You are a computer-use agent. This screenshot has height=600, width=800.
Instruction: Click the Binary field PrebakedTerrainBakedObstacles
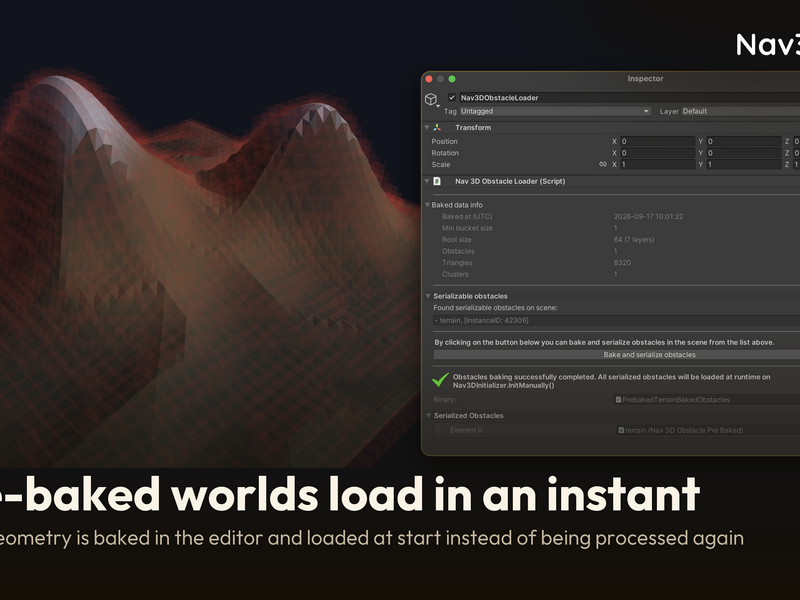[707, 399]
